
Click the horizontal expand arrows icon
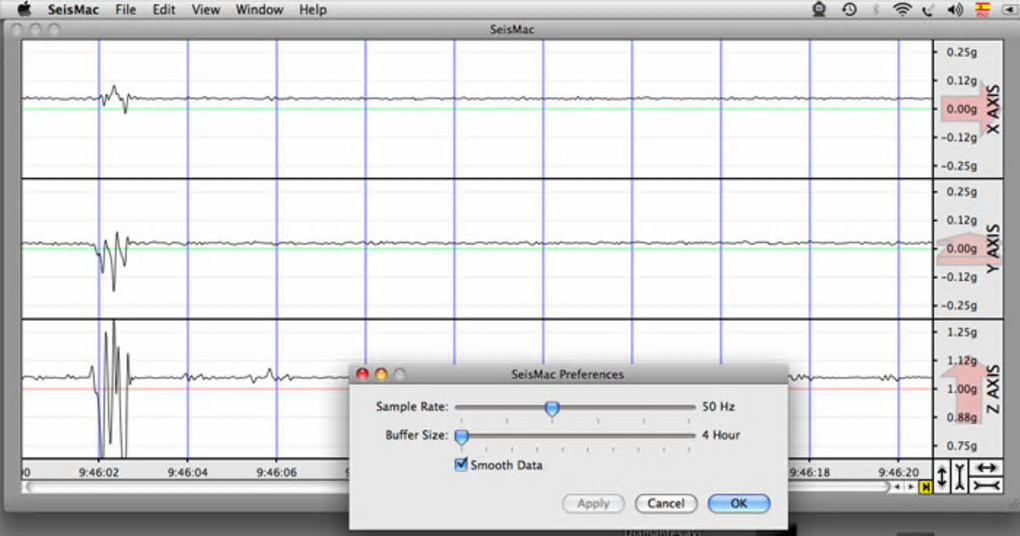(986, 468)
